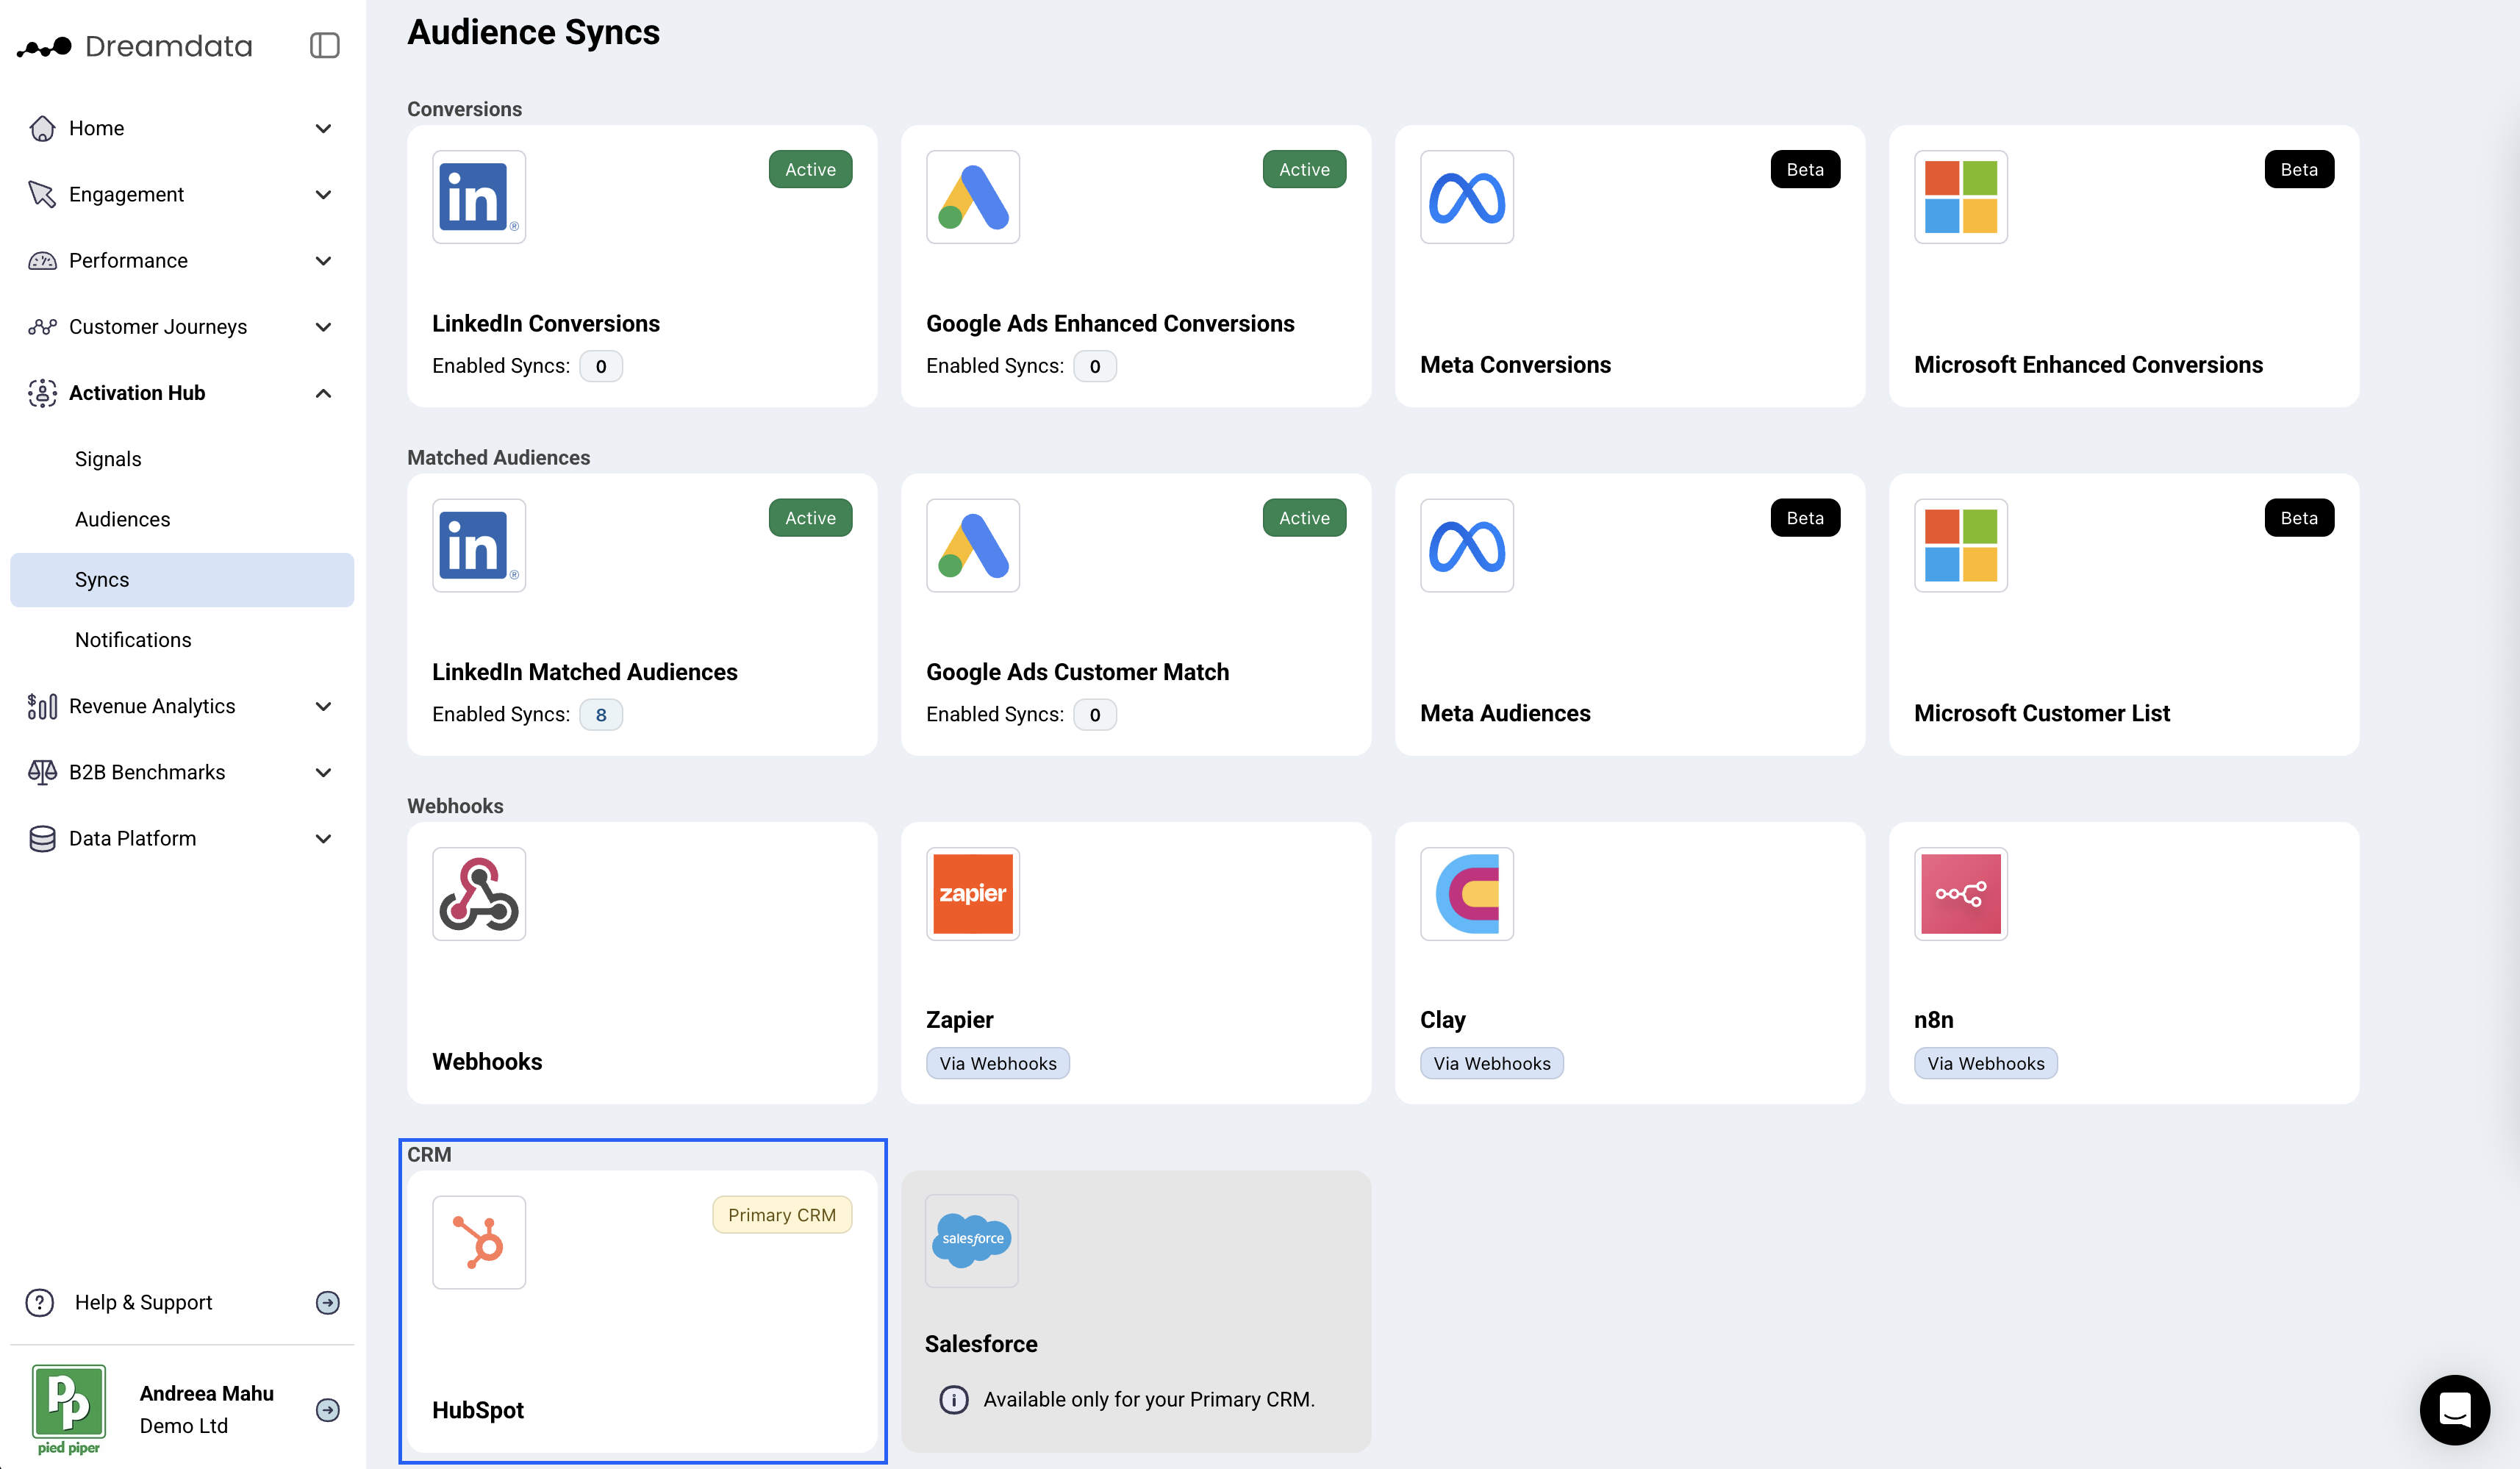The image size is (2520, 1469).
Task: Click the n8n logo icon
Action: tap(1960, 893)
